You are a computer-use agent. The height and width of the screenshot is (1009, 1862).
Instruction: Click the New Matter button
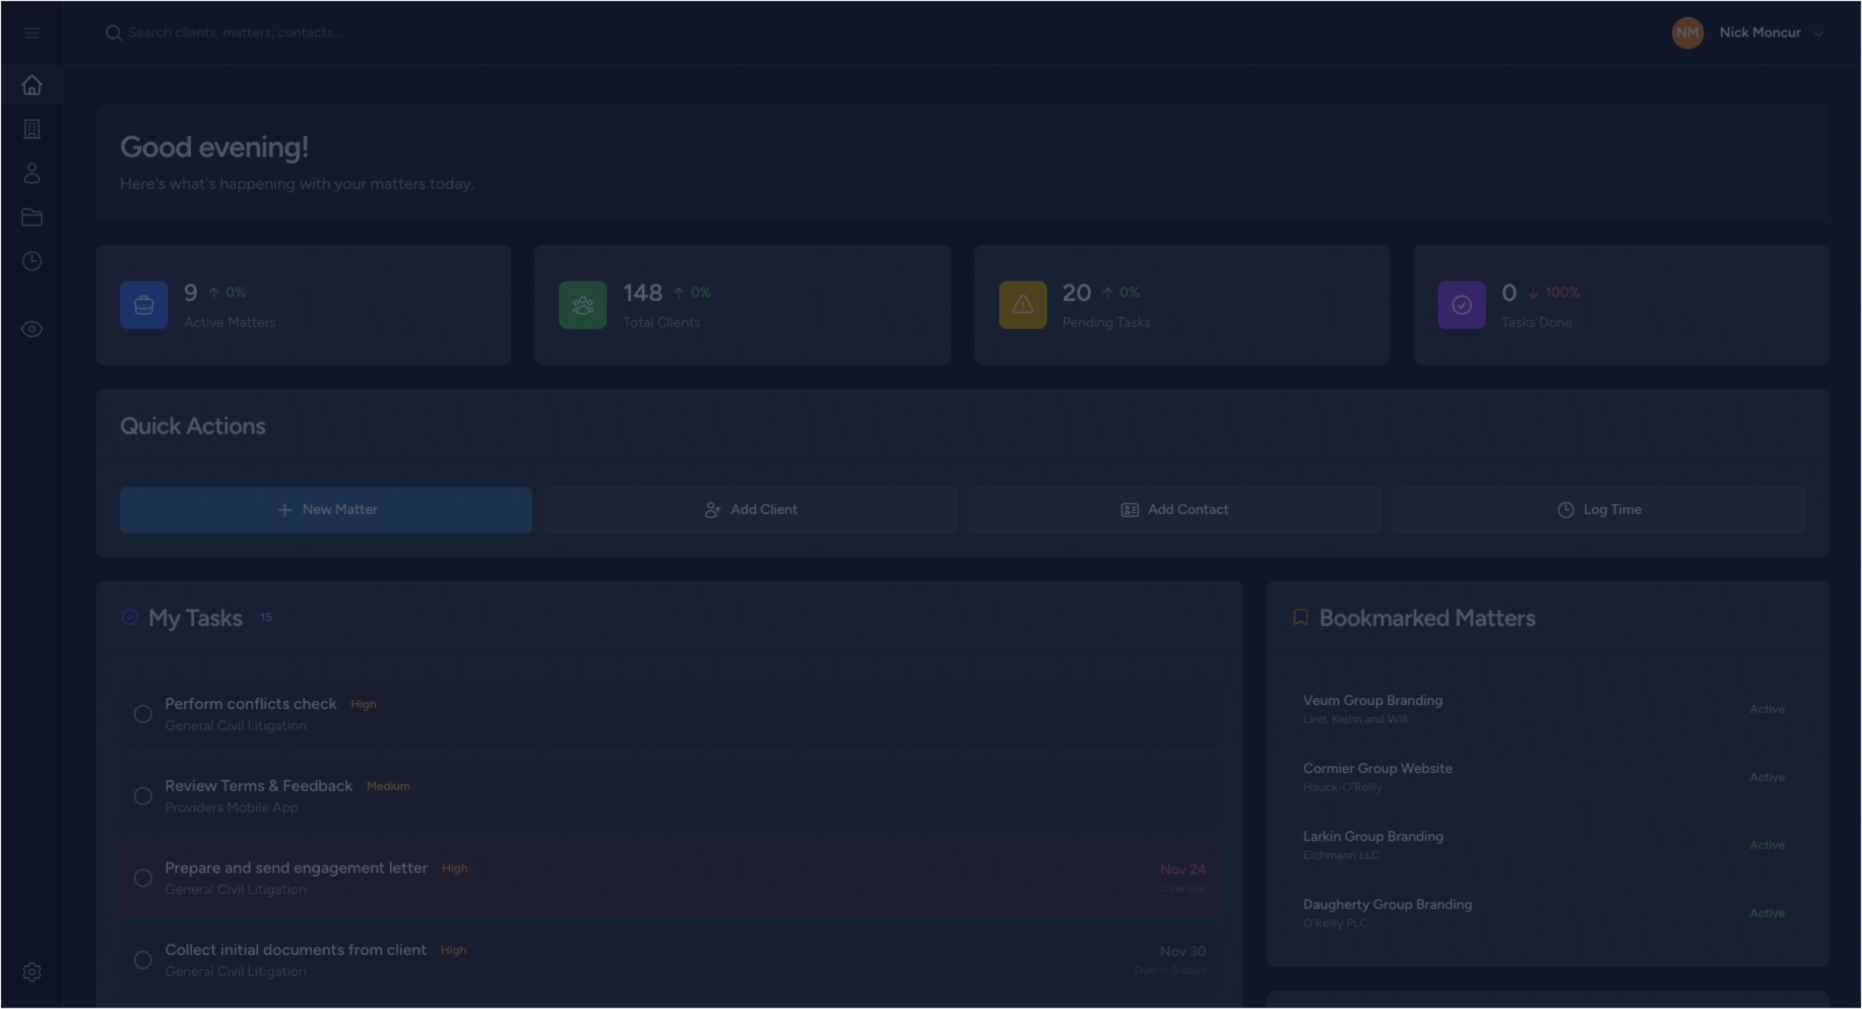tap(325, 509)
